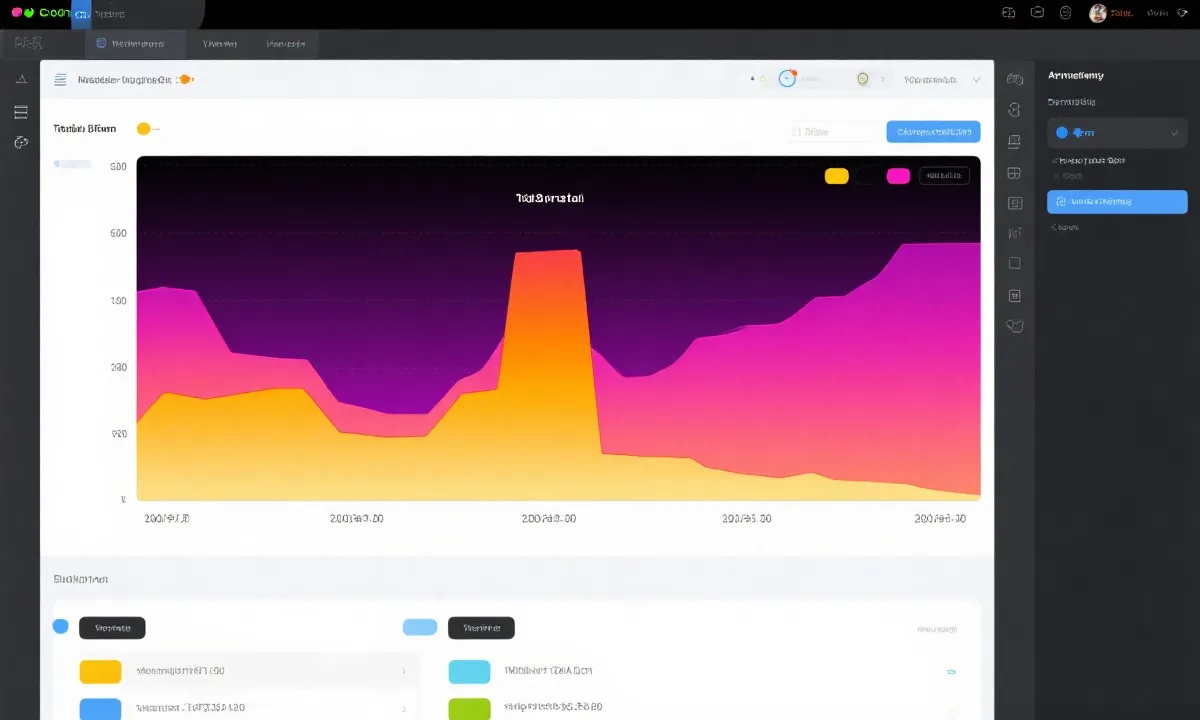Switch to the first tab with blue icon
This screenshot has height=720, width=1200.
point(137,44)
